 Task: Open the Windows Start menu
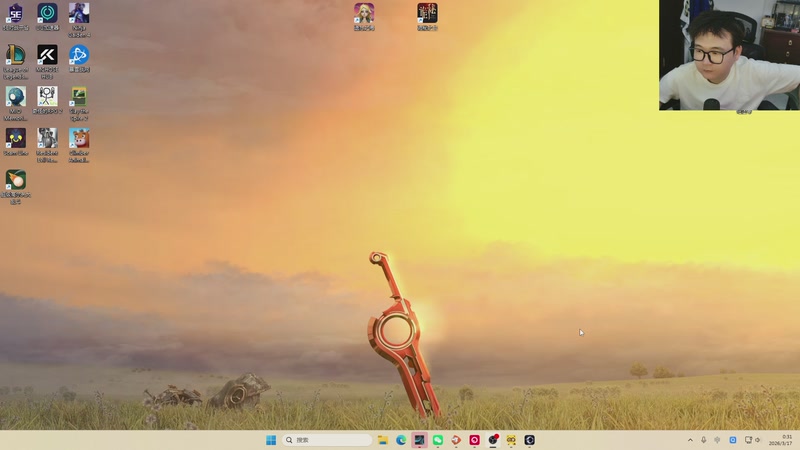click(x=271, y=440)
